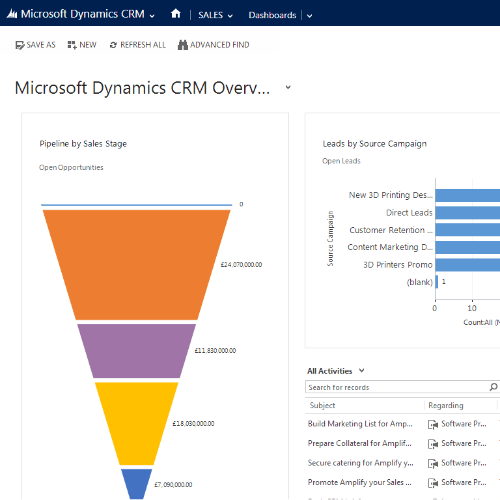The image size is (500, 500).
Task: Open Software Pr... link in Secure catering row
Action: coord(464,463)
